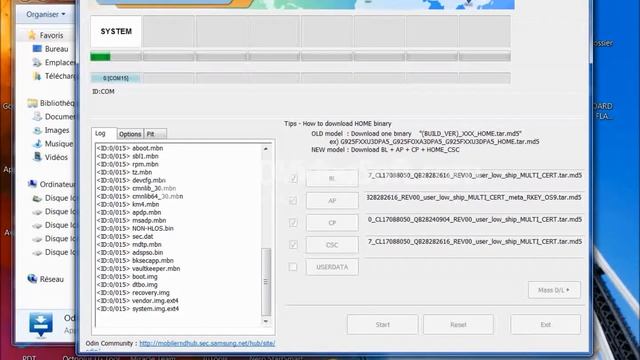The height and width of the screenshot is (360, 640).
Task: Click the ID:COM label text
Action: point(103,91)
